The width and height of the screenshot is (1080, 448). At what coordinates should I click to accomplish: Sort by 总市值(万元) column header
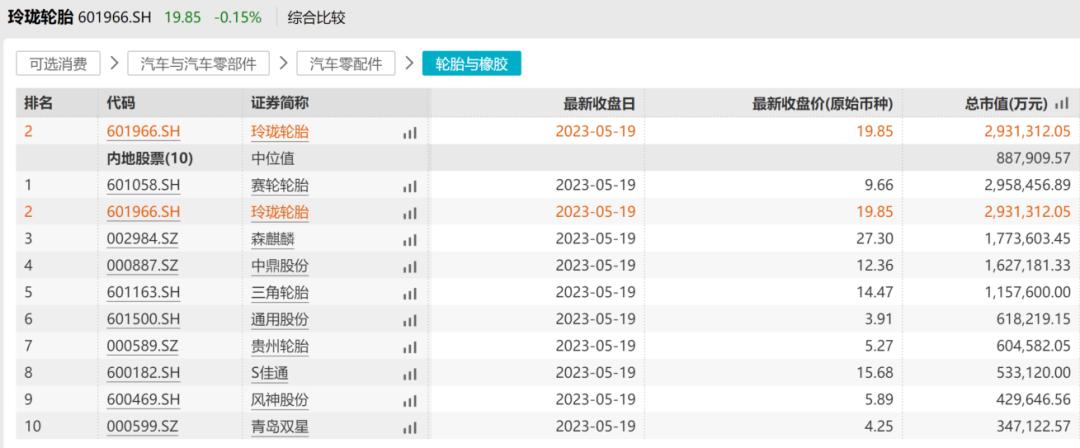1006,103
